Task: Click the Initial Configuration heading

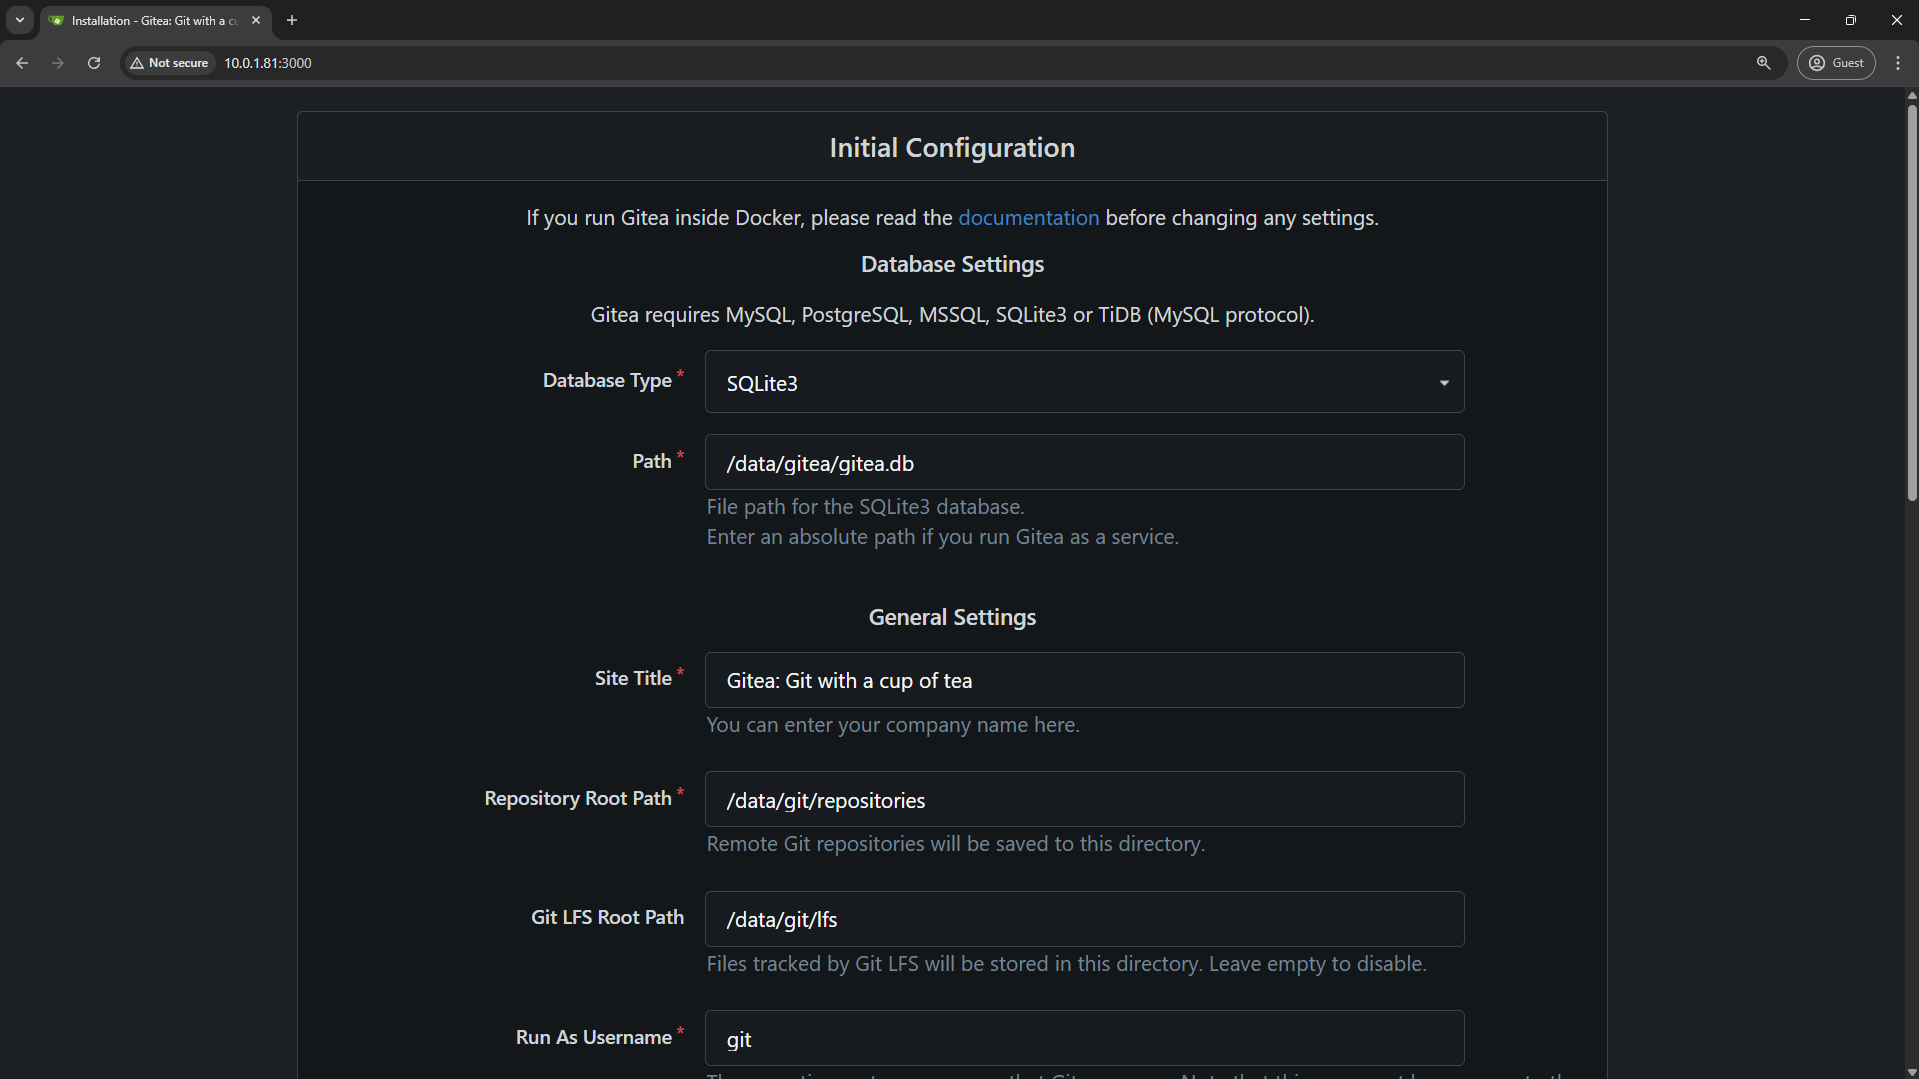Action: [952, 148]
